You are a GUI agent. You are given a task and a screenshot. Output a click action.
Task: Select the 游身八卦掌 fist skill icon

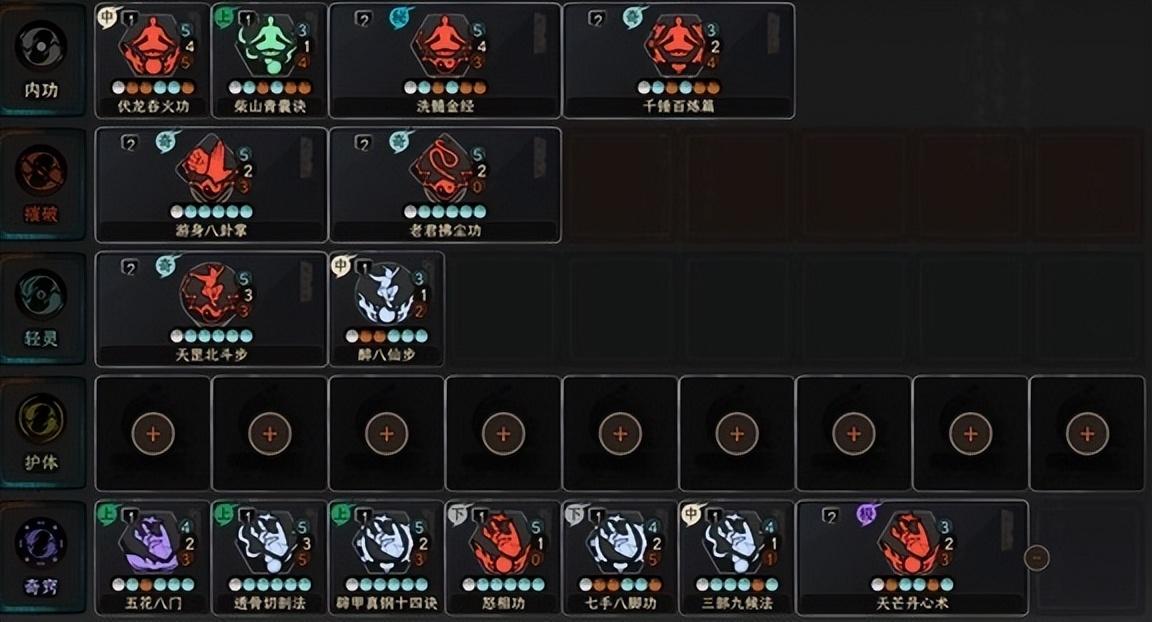click(209, 170)
